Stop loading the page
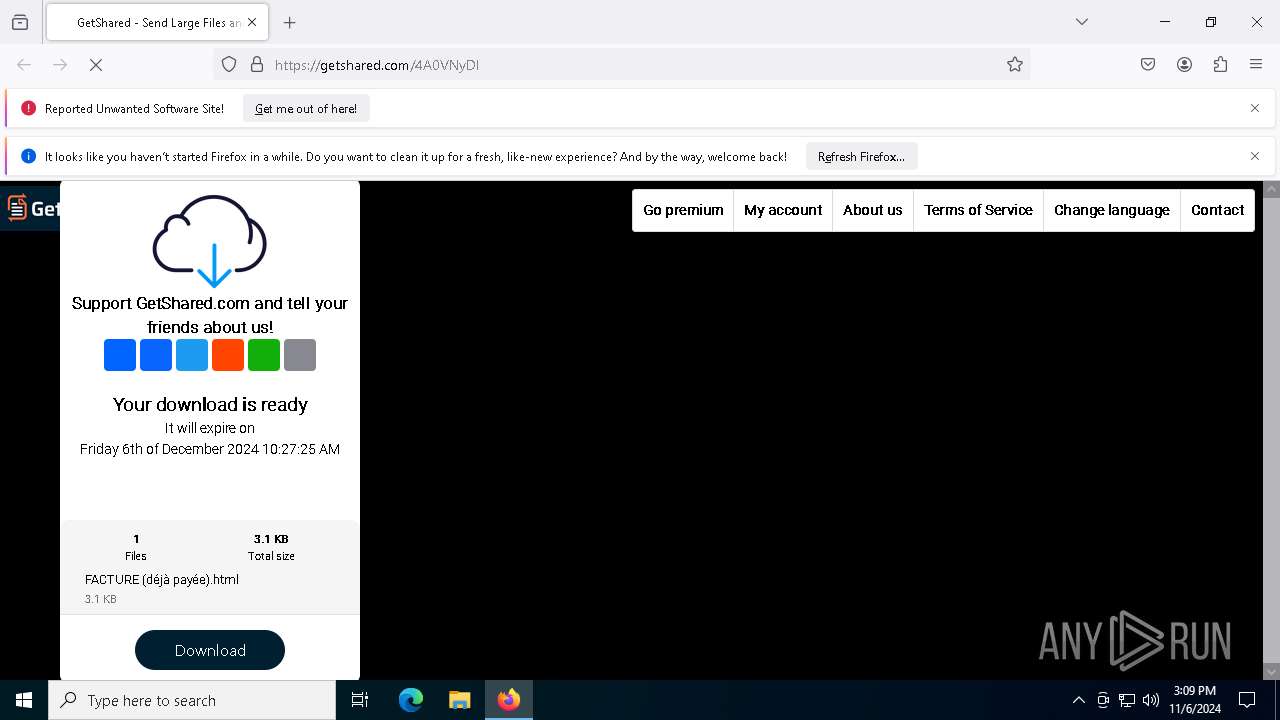 96,65
